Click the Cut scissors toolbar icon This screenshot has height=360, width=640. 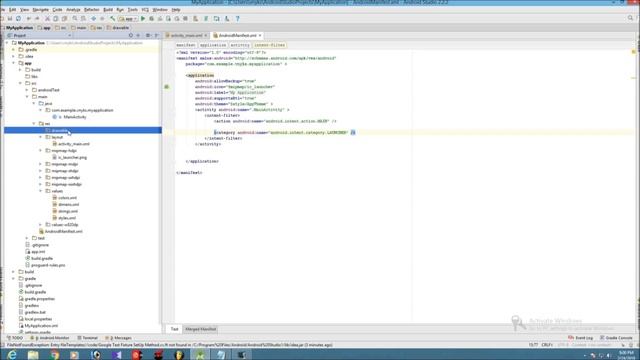[x=47, y=19]
